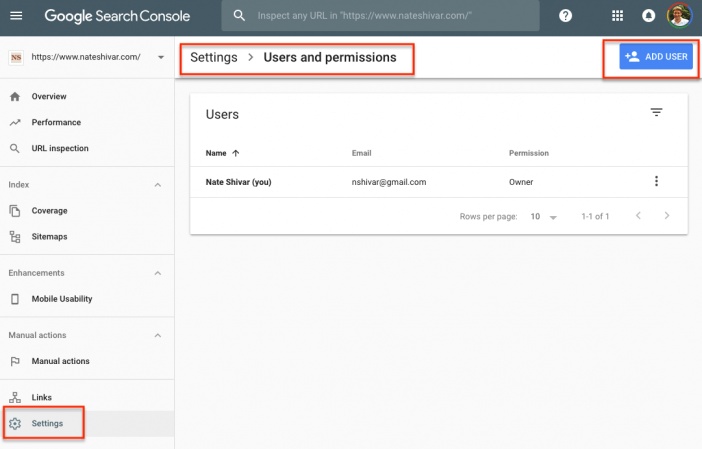Select the Nate Shivar (you) name cell
702x449 pixels.
click(239, 182)
